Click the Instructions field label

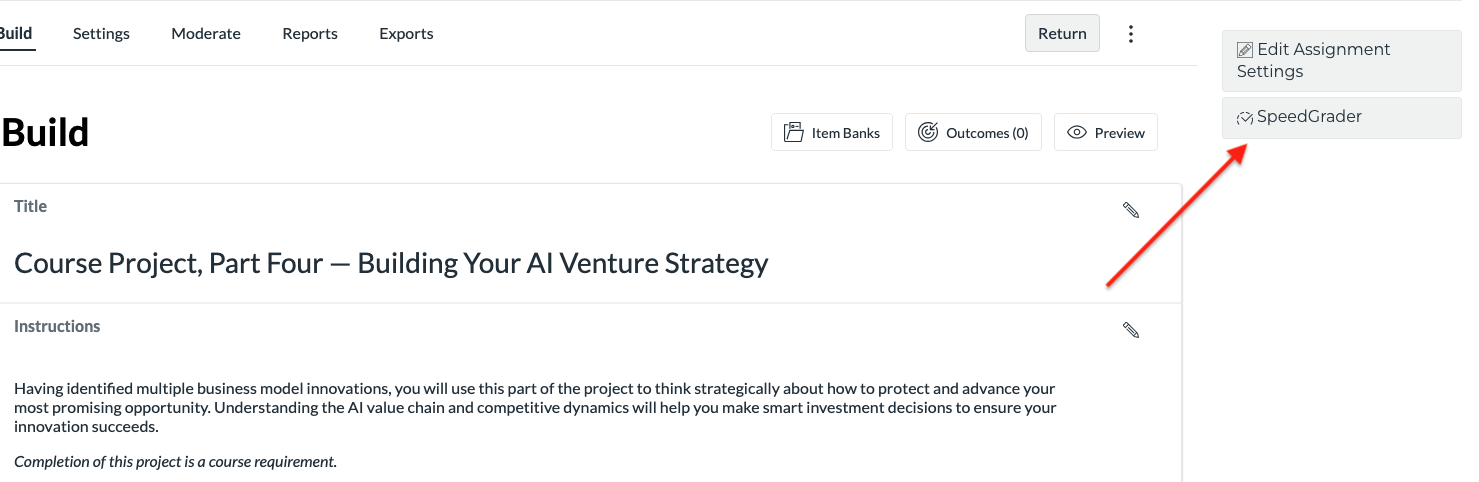pos(57,327)
